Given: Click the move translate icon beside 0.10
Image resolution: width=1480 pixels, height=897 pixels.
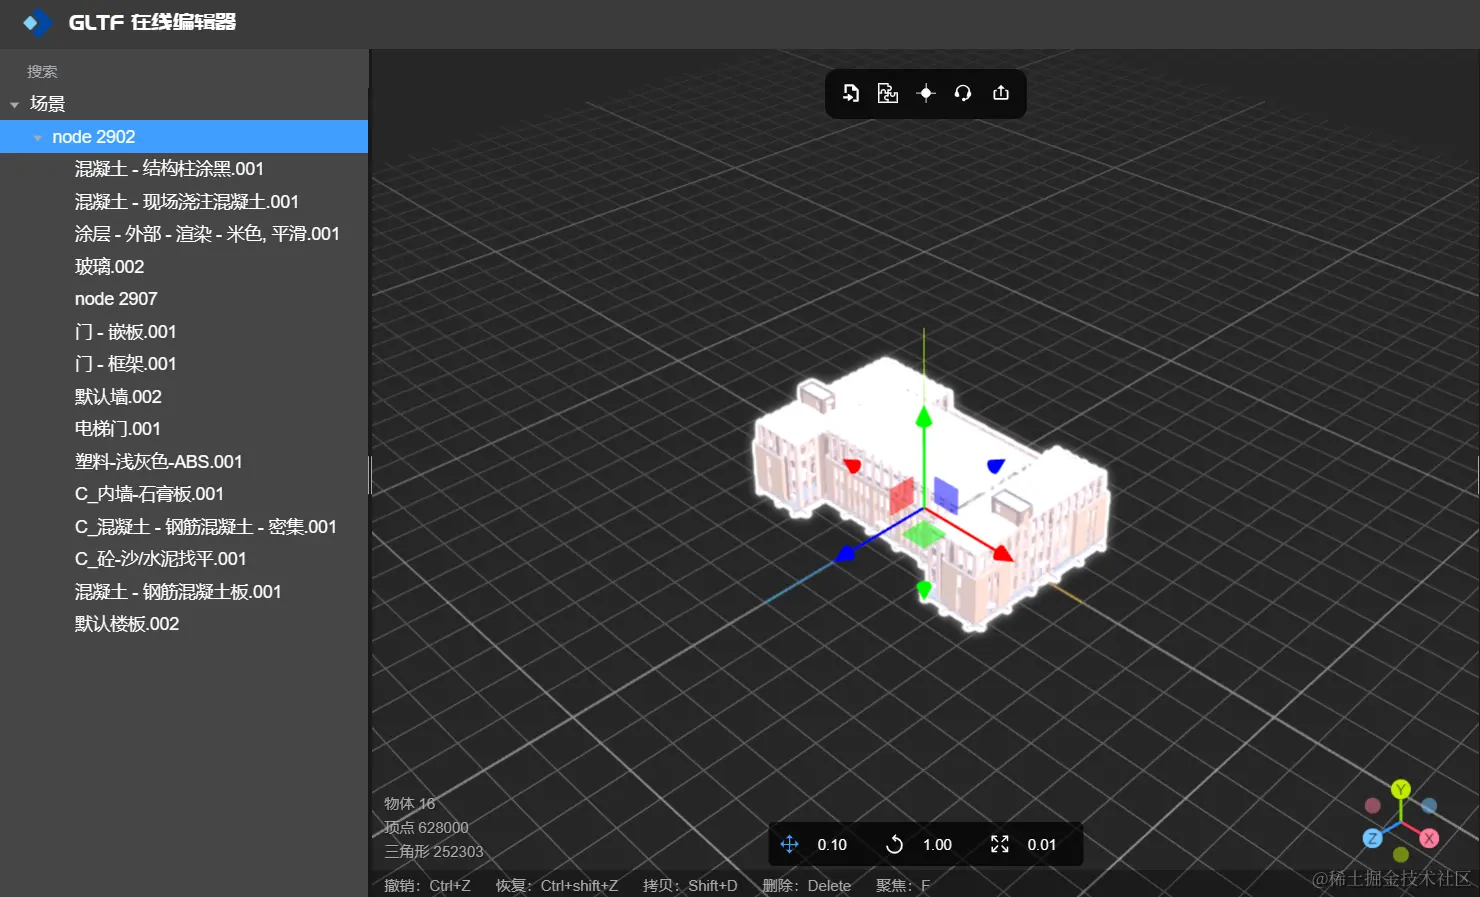Looking at the screenshot, I should click(x=789, y=844).
